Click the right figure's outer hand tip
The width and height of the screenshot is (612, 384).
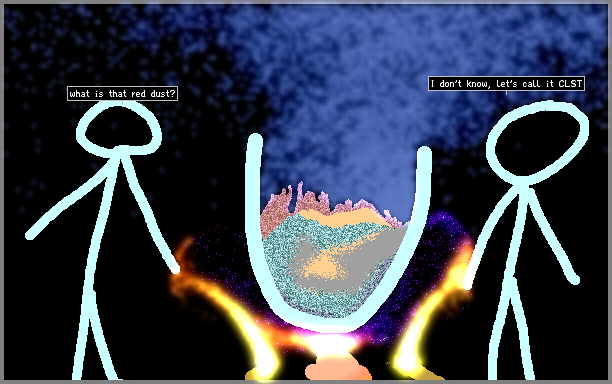[x=575, y=280]
